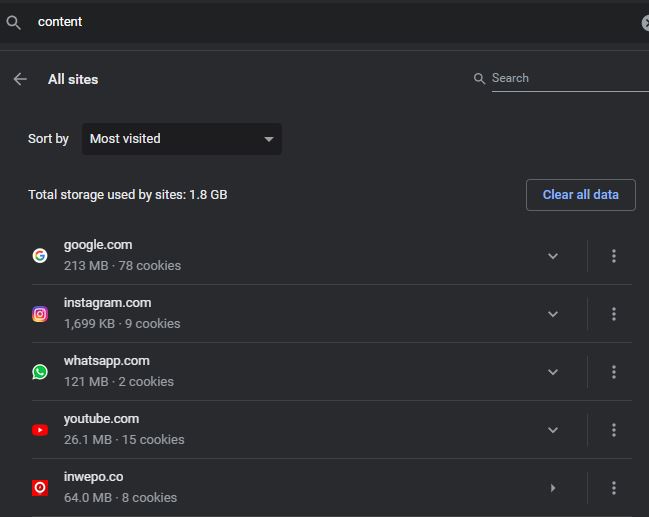Click the 1,699 KB · 9 cookies text
This screenshot has width=649, height=517.
click(x=122, y=323)
